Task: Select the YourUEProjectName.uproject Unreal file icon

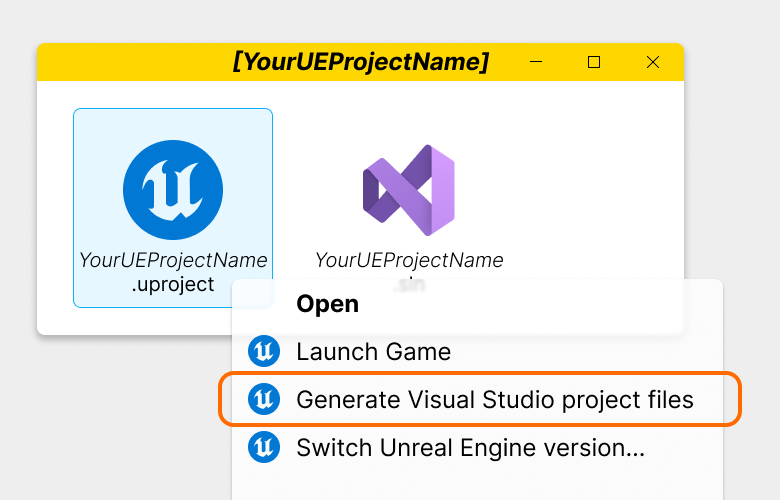Action: [x=173, y=190]
